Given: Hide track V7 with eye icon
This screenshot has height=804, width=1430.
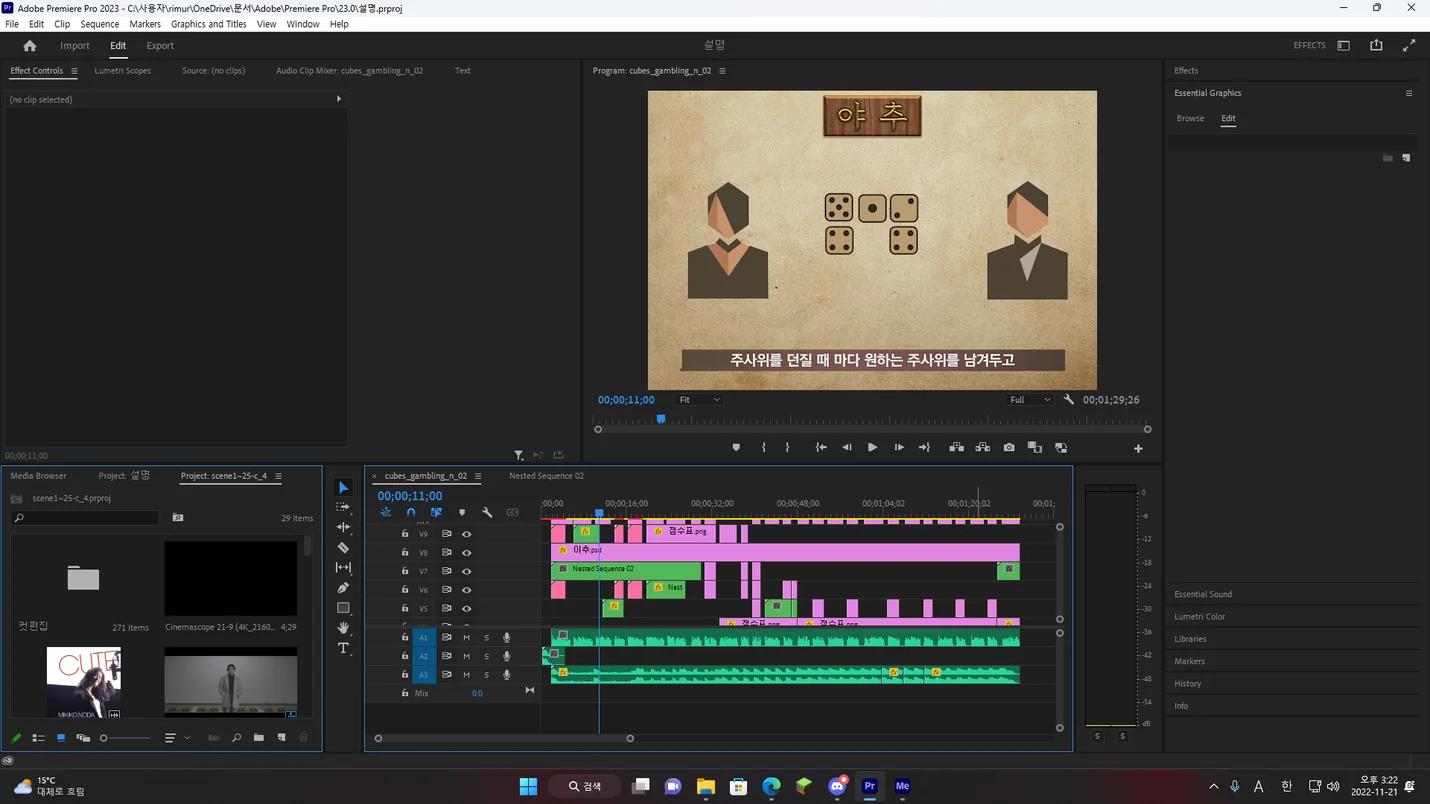Looking at the screenshot, I should click(466, 571).
